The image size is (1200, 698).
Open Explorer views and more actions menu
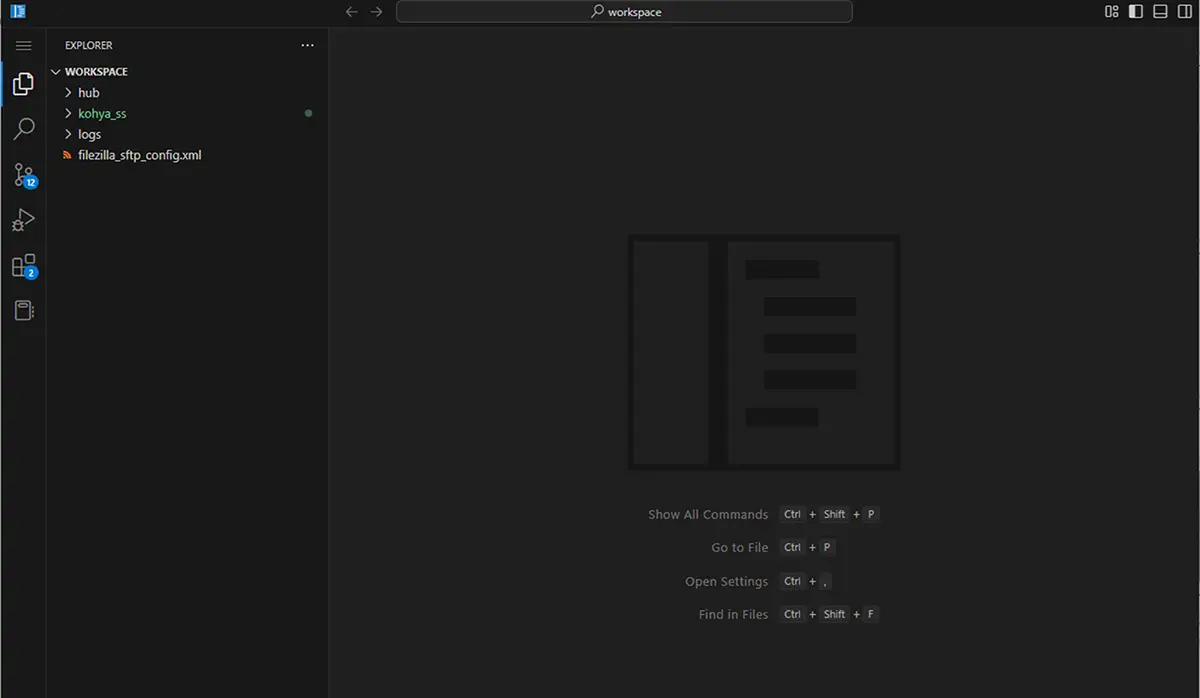pyautogui.click(x=307, y=45)
